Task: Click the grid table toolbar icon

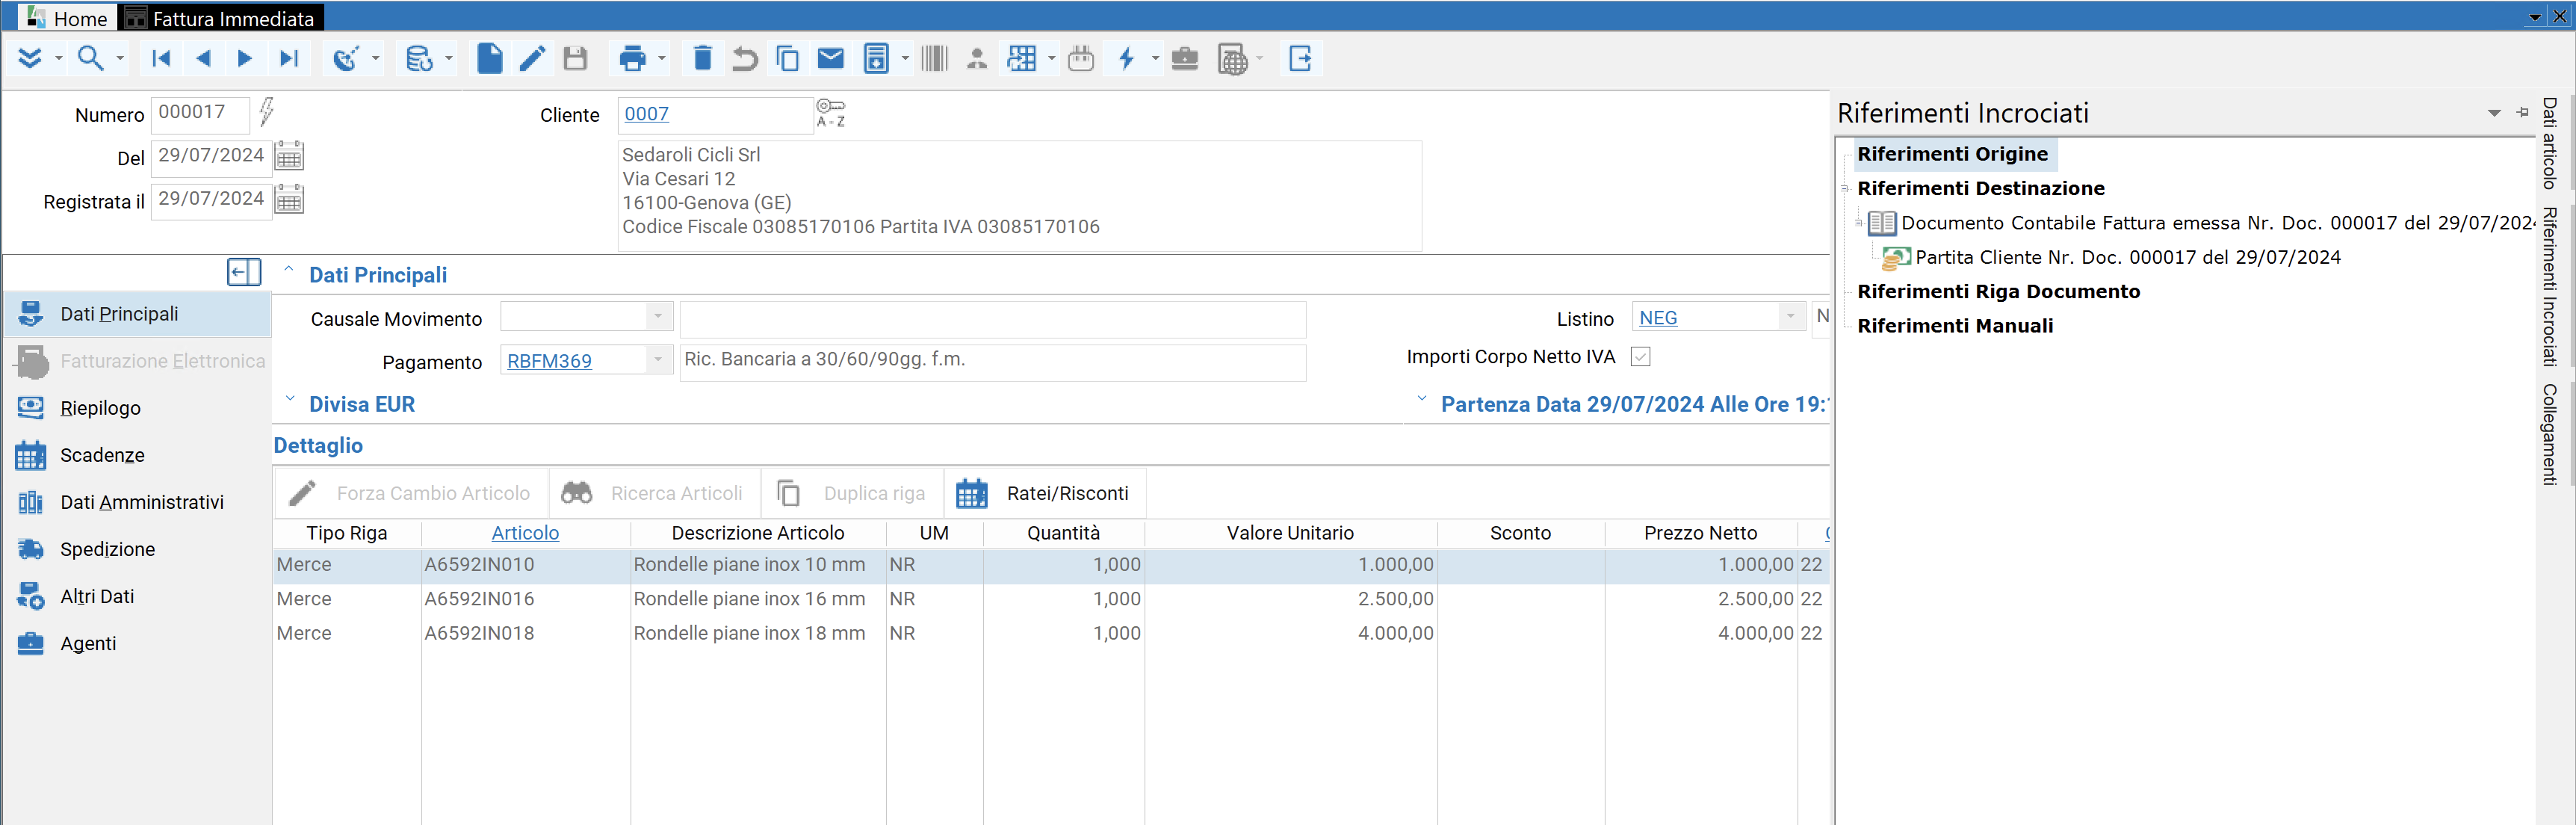Action: pos(1022,59)
